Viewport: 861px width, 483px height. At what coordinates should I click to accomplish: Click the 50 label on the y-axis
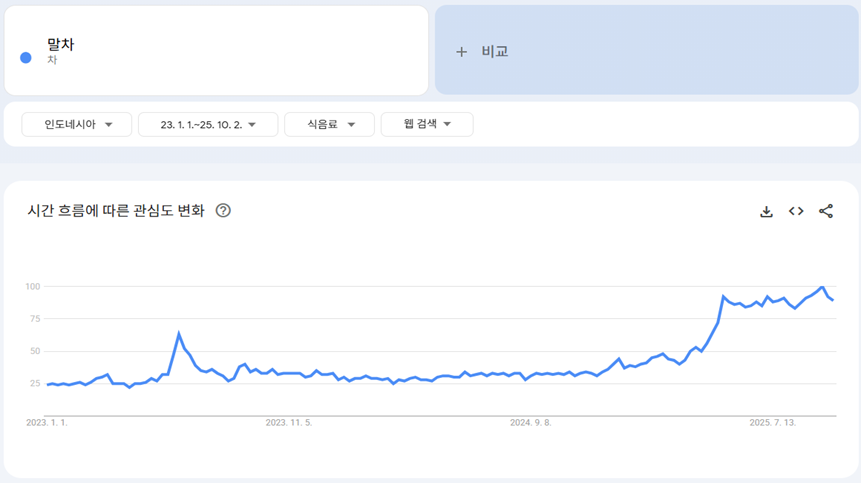35,351
